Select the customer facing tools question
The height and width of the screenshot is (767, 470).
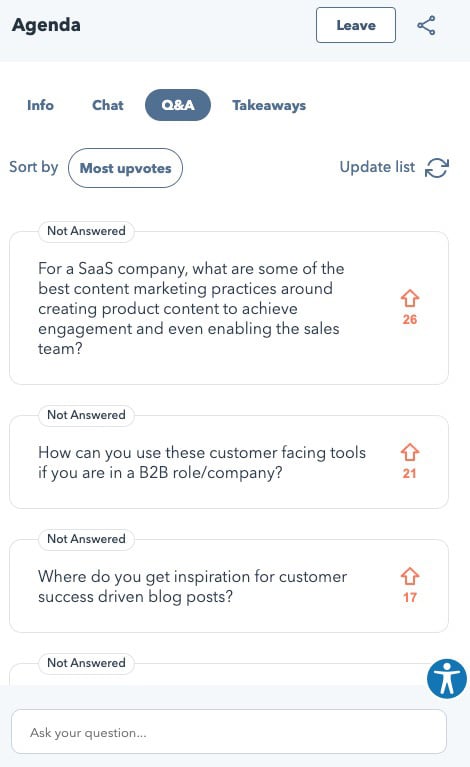pos(229,462)
